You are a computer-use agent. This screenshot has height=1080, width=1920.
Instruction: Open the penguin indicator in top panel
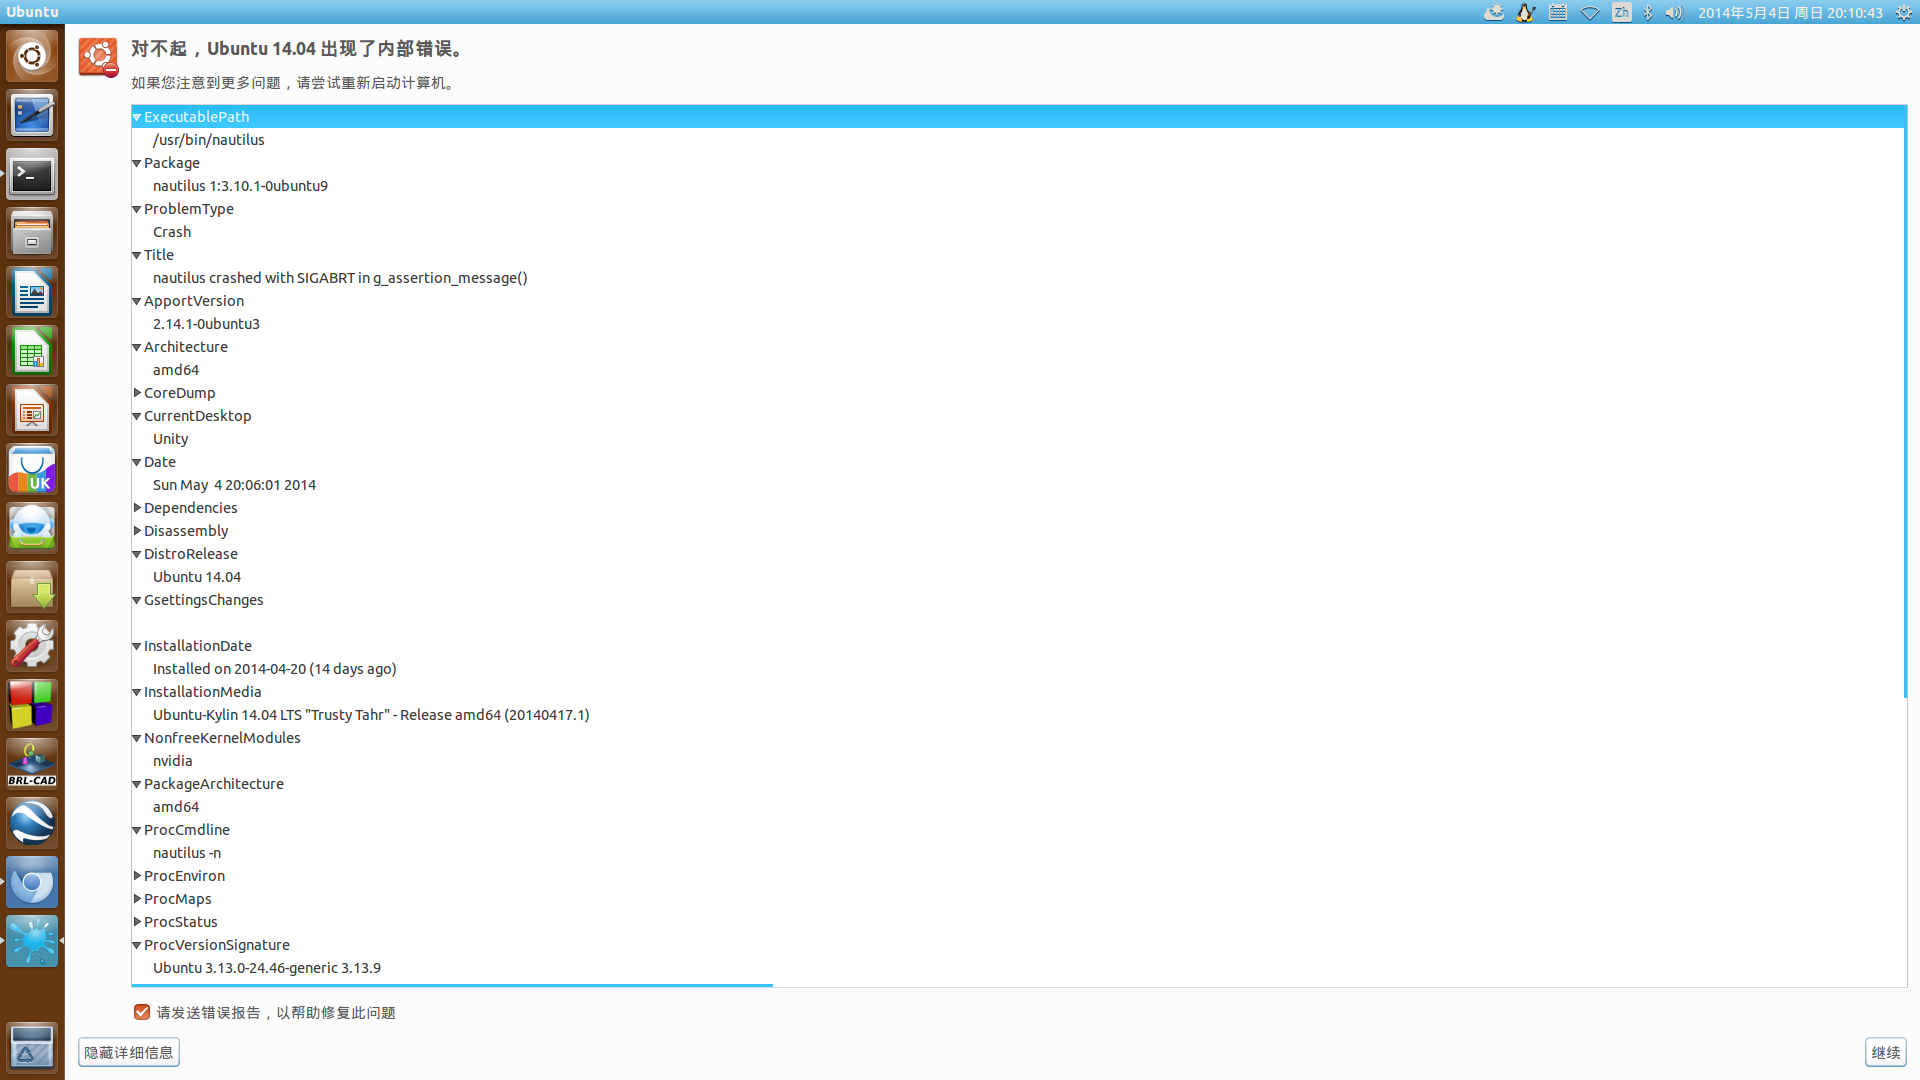click(1526, 12)
